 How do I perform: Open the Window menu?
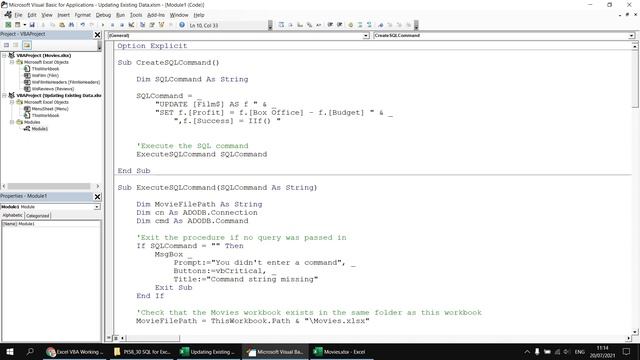coord(179,15)
